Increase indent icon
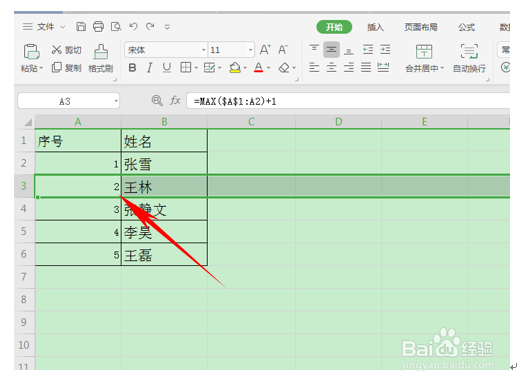The width and height of the screenshot is (524, 384). 385,50
